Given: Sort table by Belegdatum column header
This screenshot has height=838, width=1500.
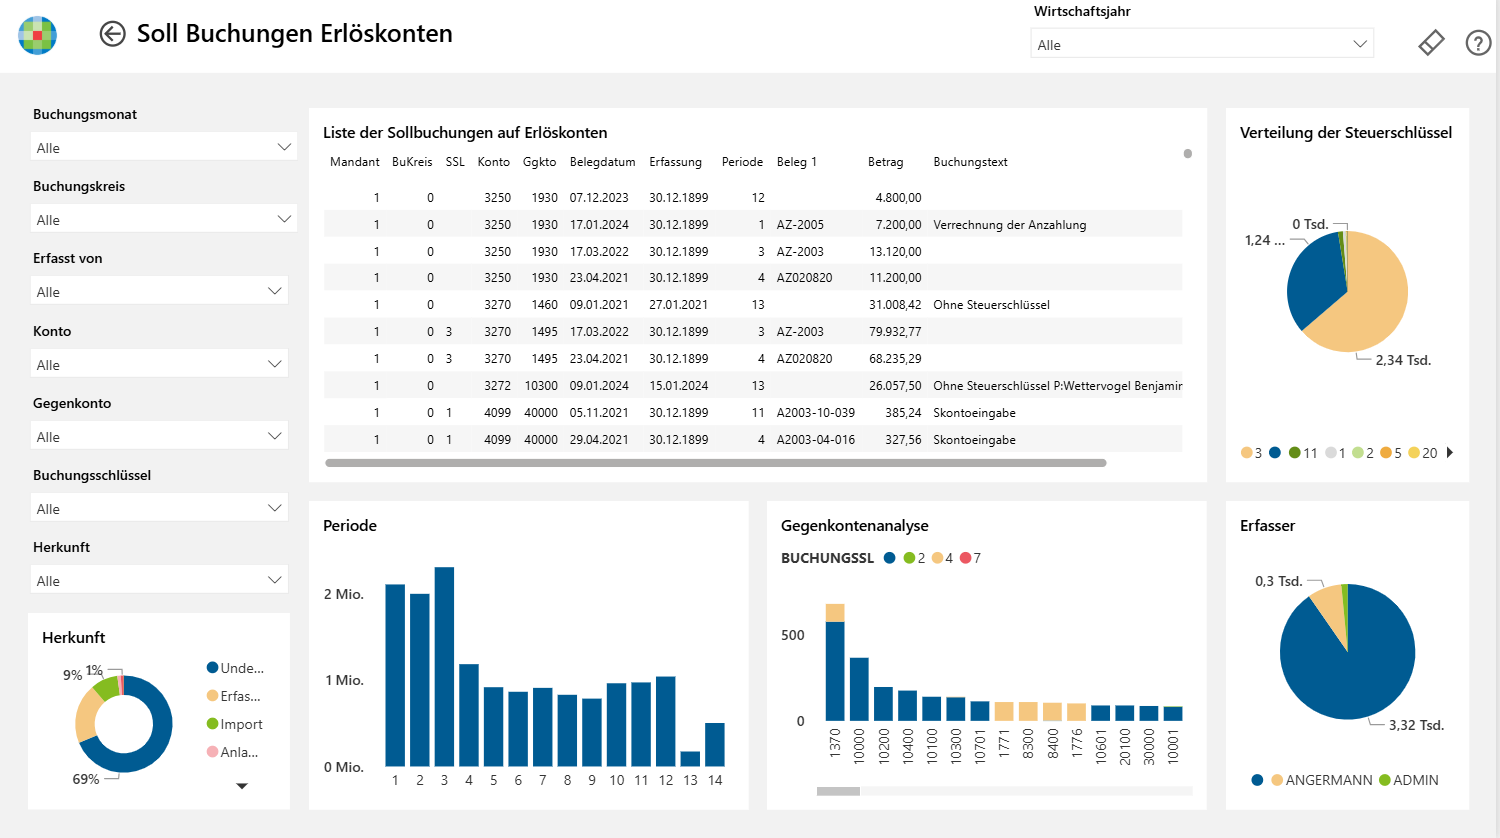Looking at the screenshot, I should coord(602,162).
